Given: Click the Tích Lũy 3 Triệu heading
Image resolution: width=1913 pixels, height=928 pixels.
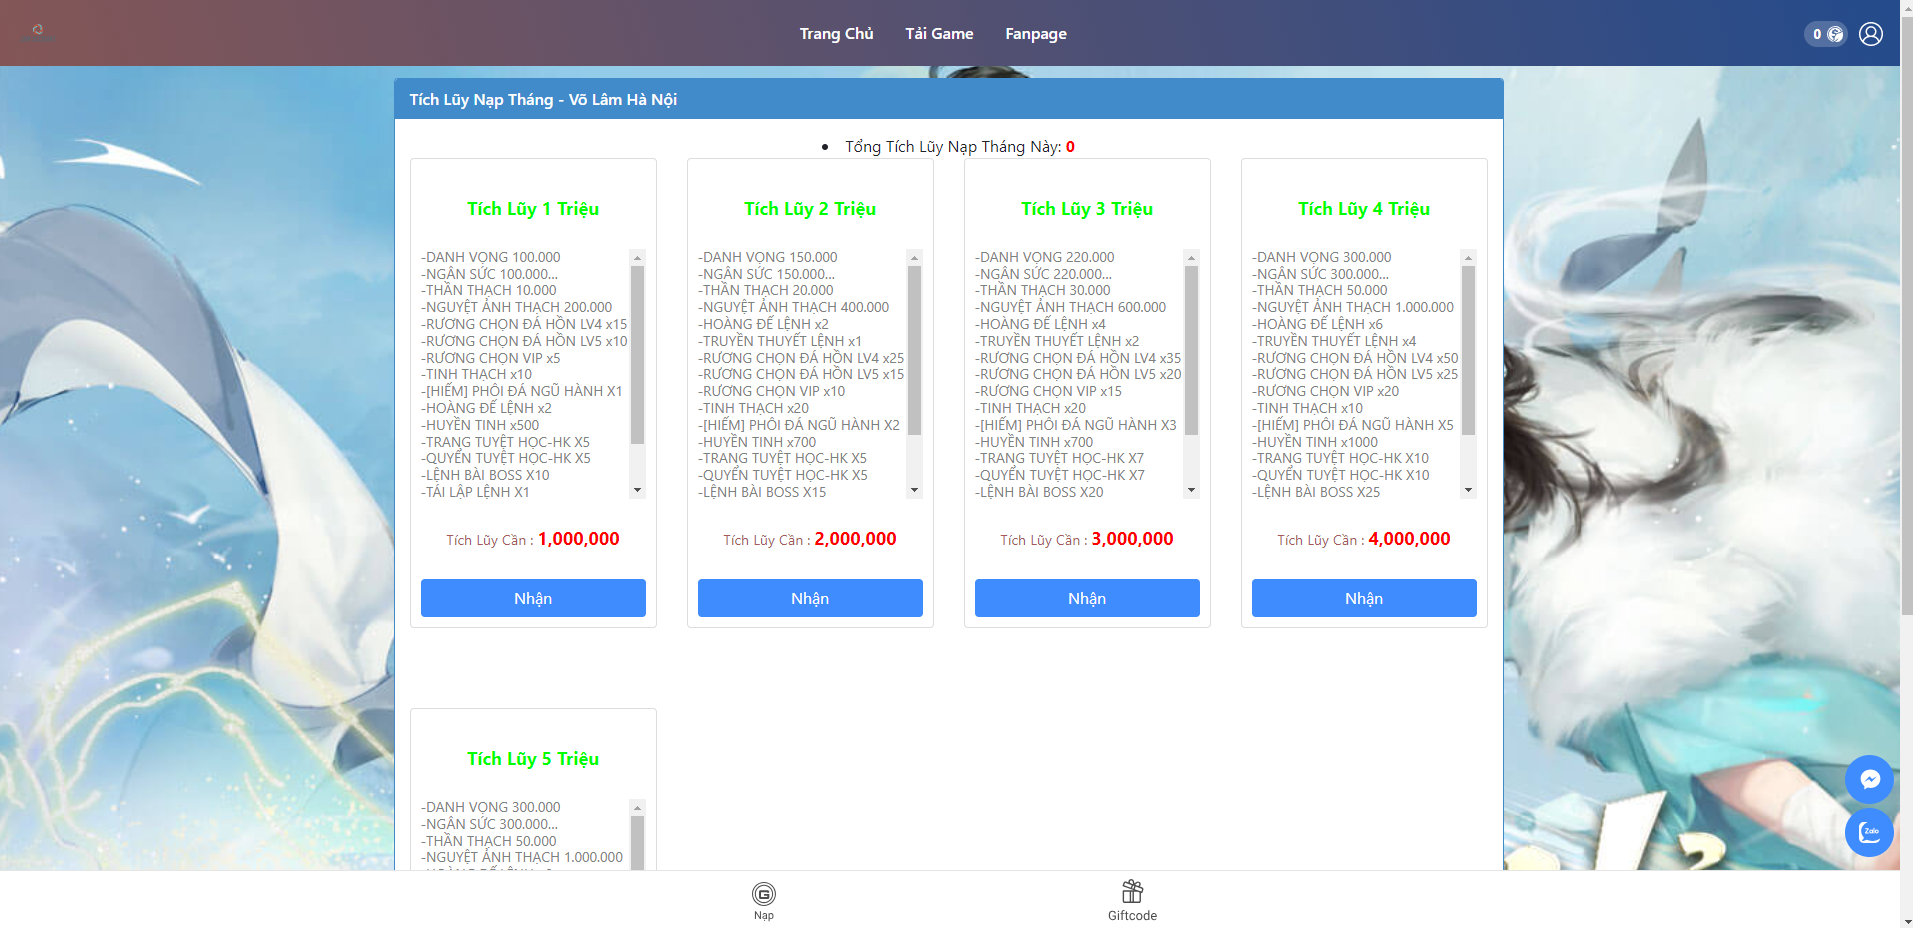Looking at the screenshot, I should [1087, 209].
